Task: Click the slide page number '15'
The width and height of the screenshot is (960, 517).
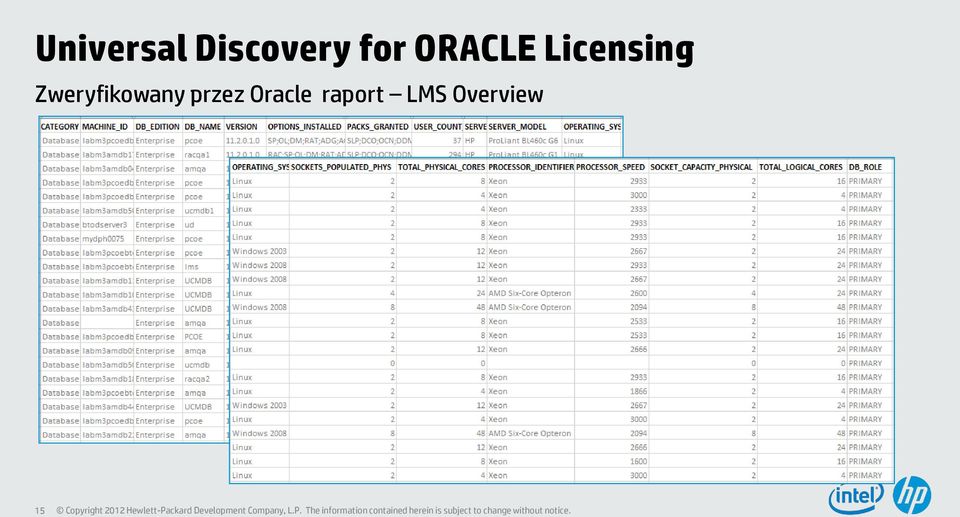Action: coord(40,510)
